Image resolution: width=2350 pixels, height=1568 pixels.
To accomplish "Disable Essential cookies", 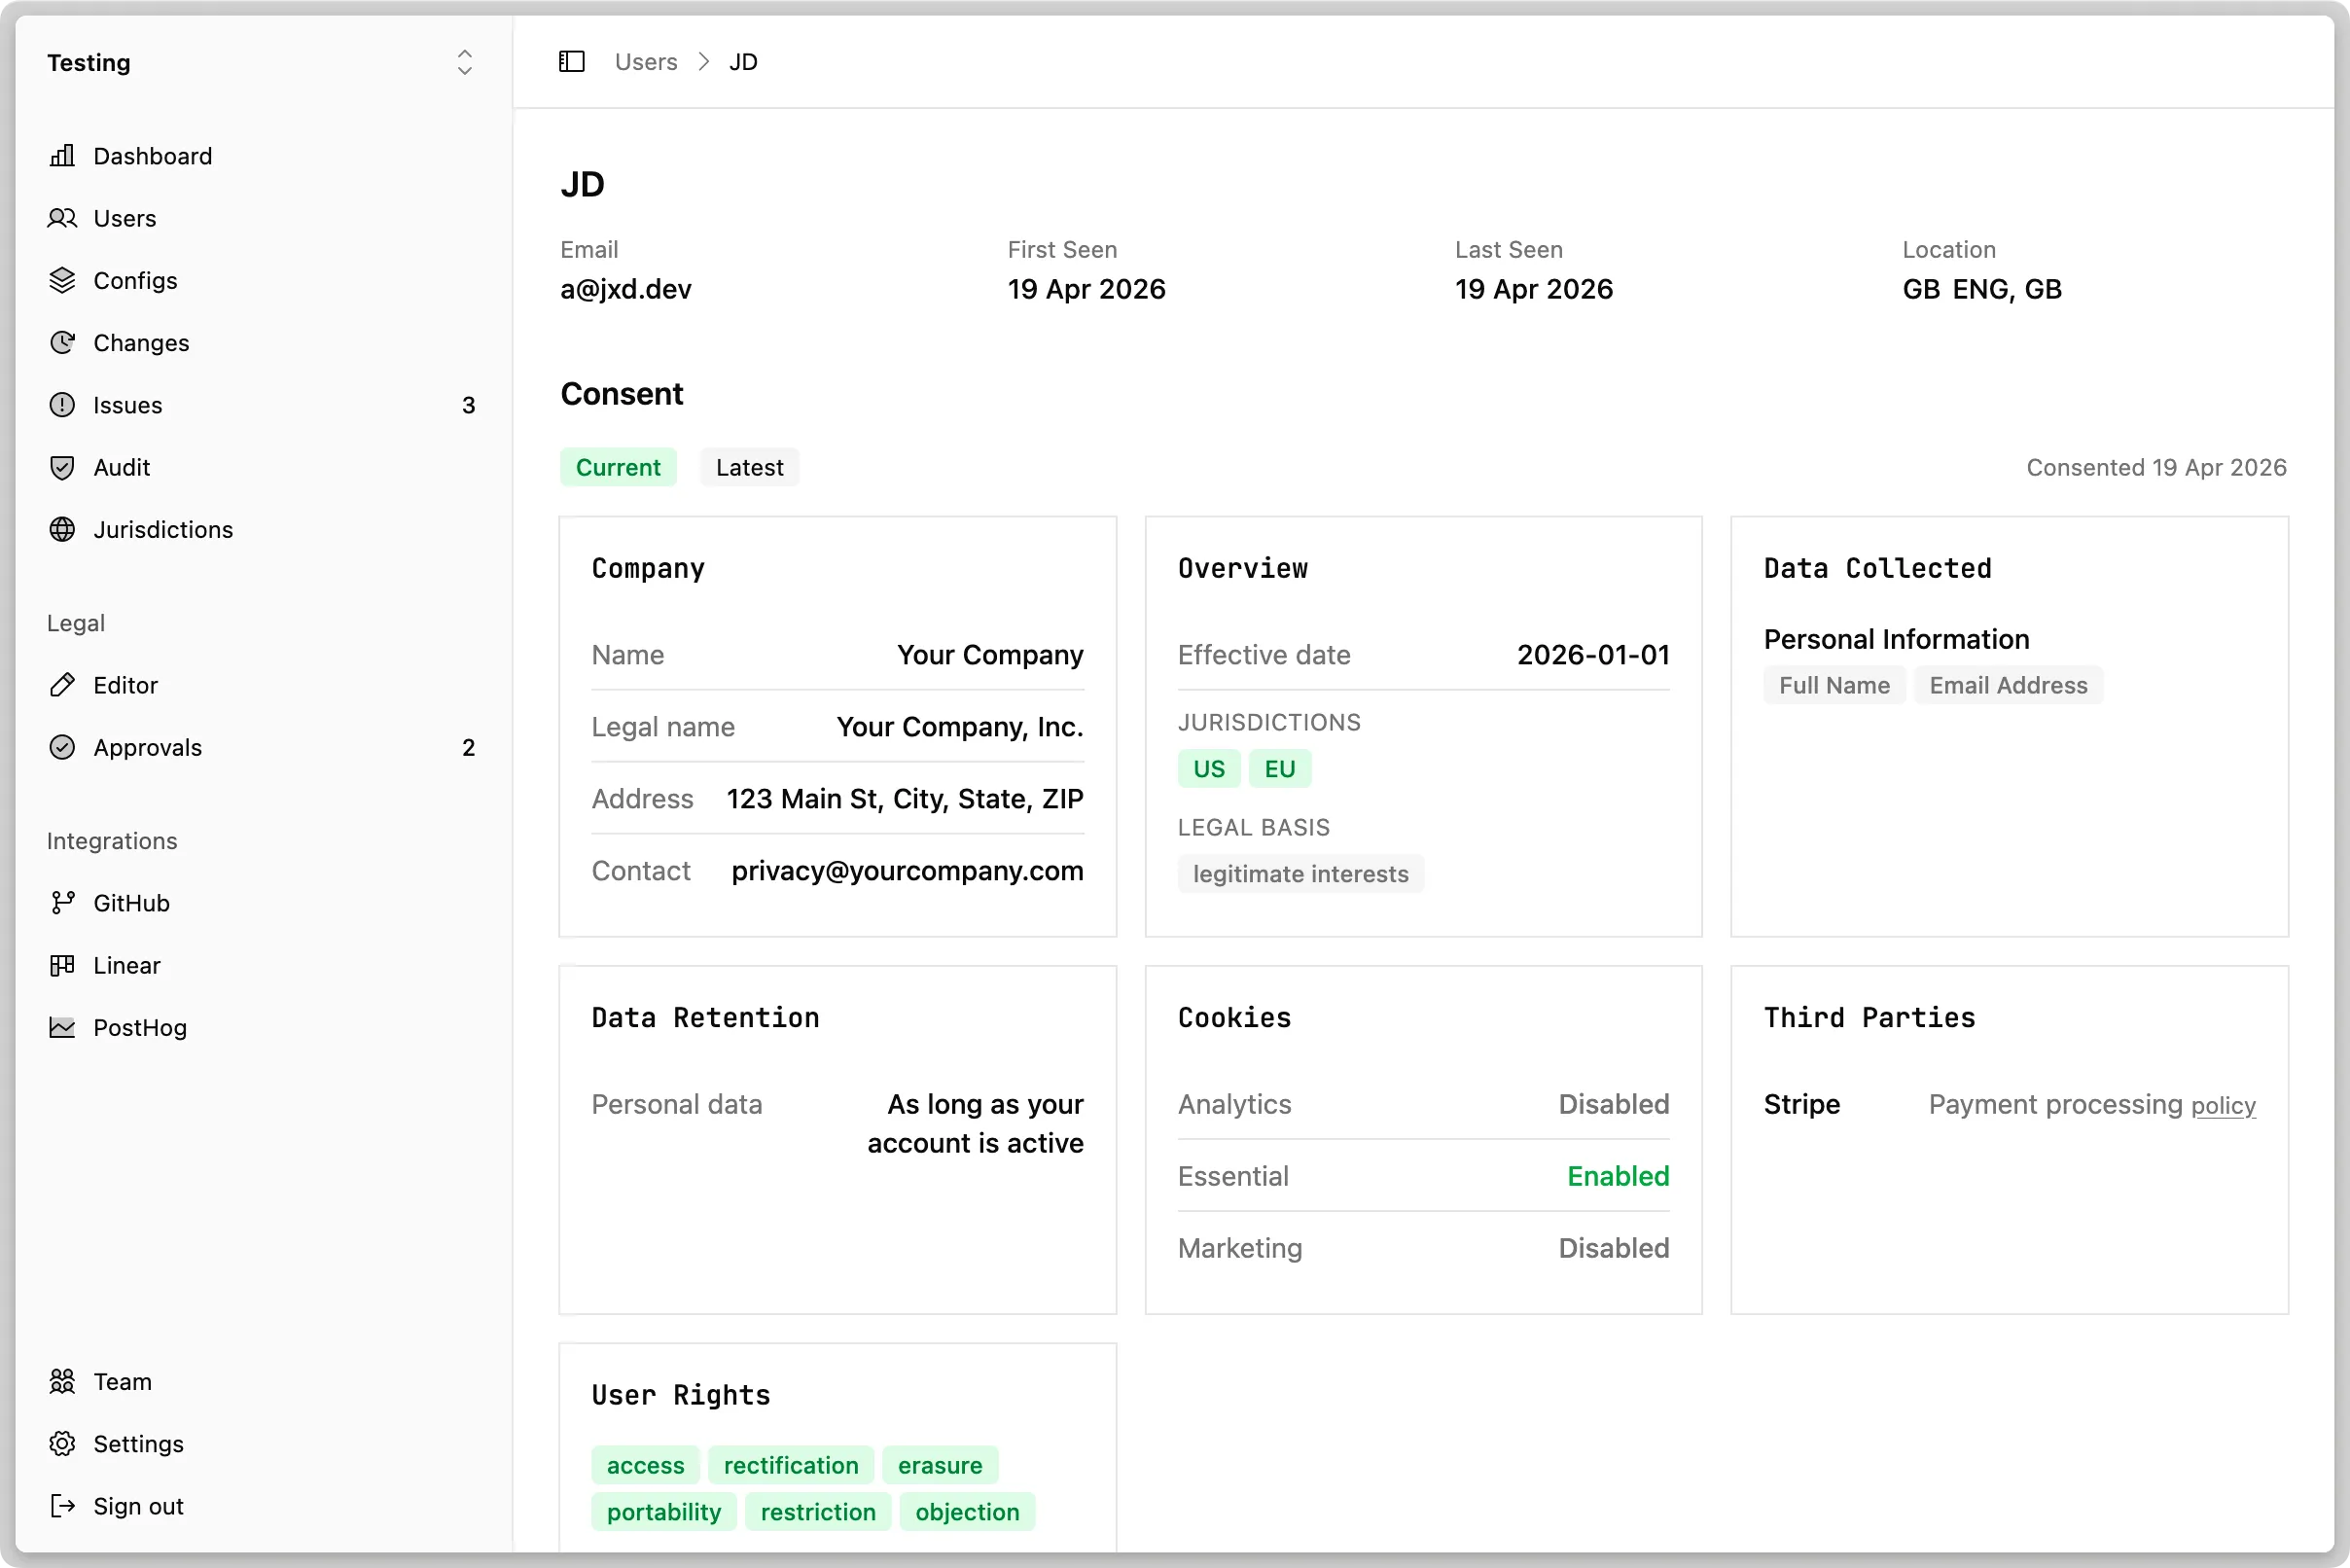I will click(1617, 1176).
